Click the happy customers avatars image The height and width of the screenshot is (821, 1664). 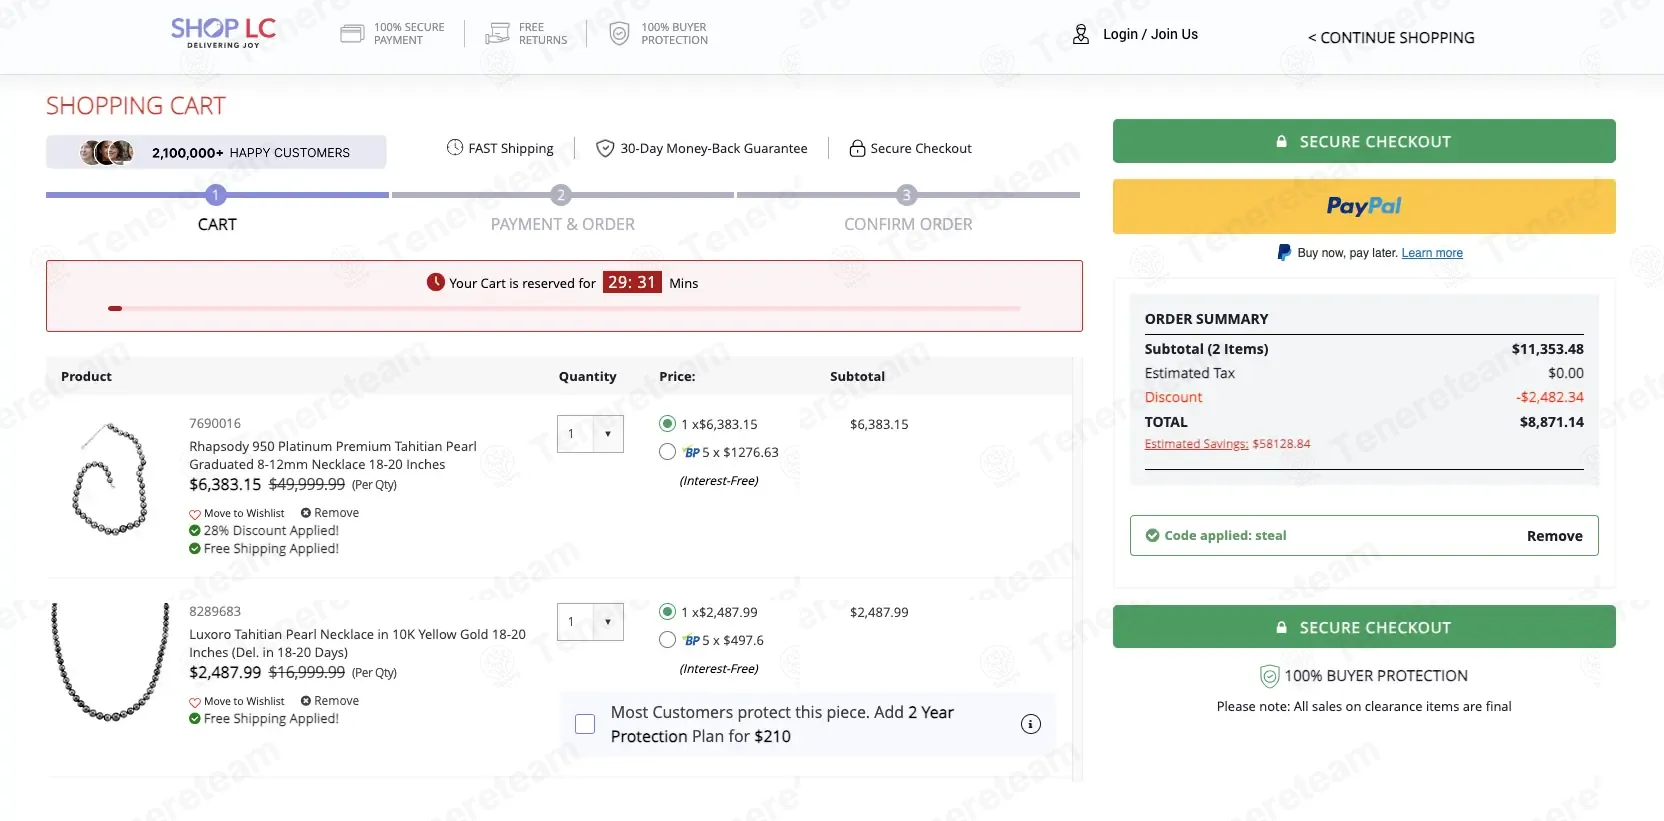pyautogui.click(x=107, y=152)
